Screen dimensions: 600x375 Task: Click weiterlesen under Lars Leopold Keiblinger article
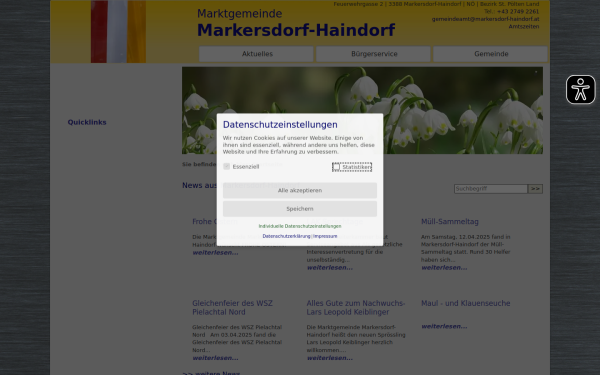coord(330,358)
